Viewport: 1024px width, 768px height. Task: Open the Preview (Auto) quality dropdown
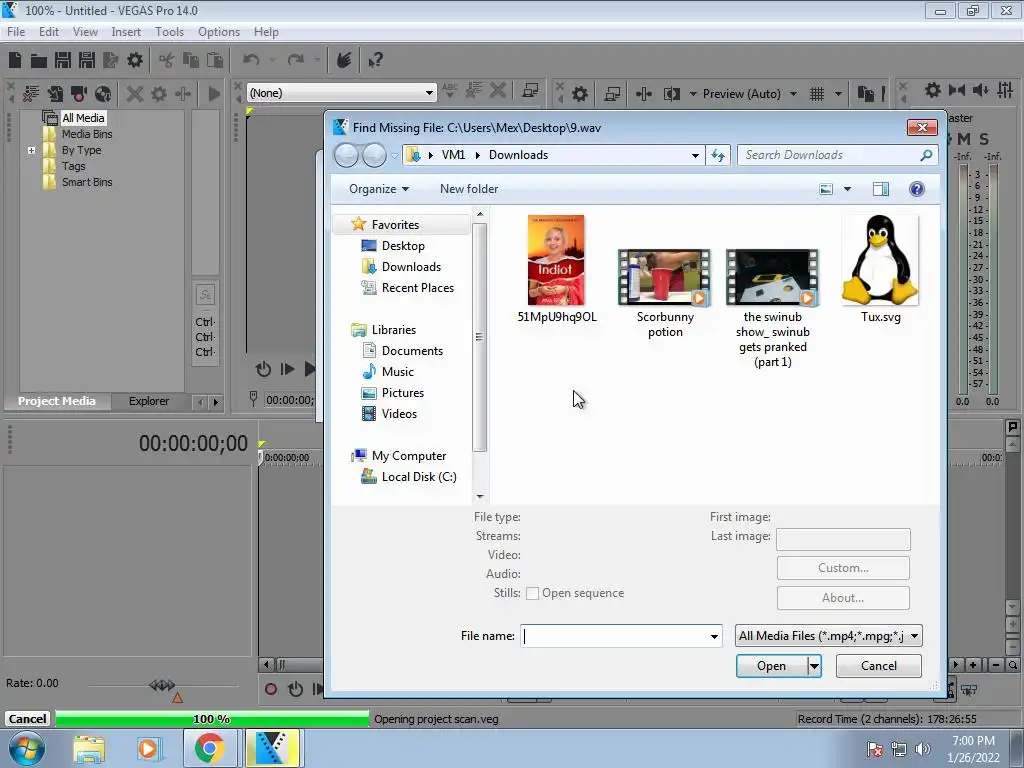pos(793,94)
